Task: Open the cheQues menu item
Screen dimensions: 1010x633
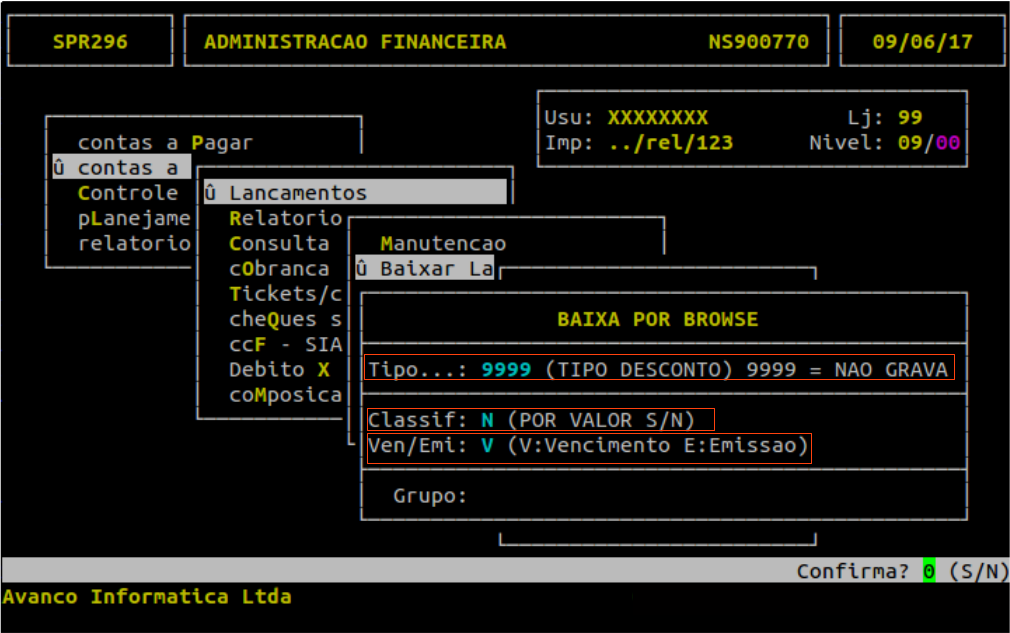Action: (x=285, y=319)
